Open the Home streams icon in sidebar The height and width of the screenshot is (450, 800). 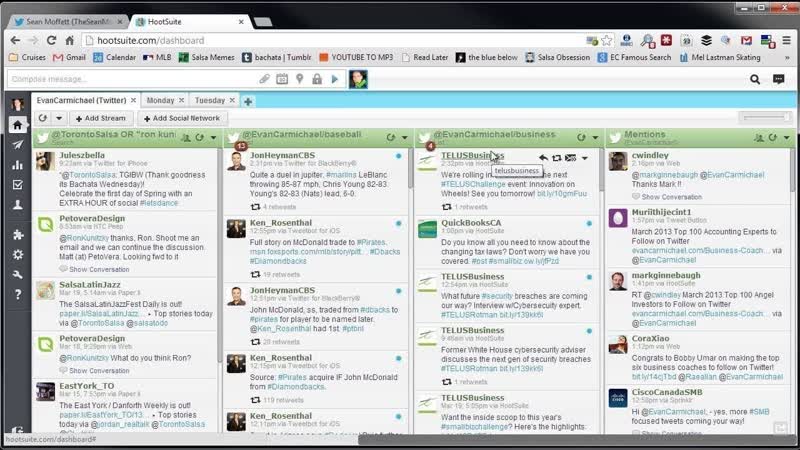[x=17, y=124]
